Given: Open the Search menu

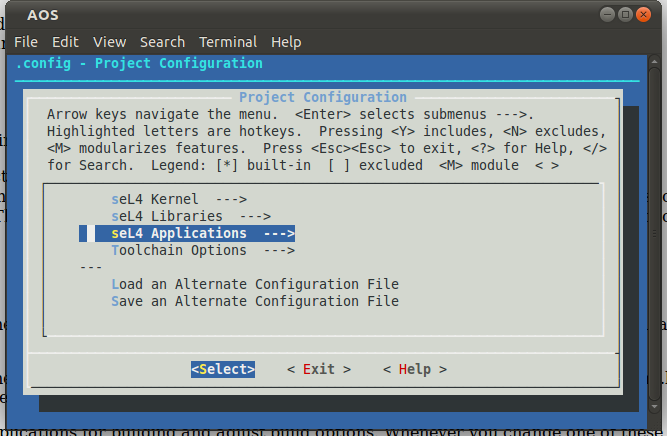Looking at the screenshot, I should 162,42.
